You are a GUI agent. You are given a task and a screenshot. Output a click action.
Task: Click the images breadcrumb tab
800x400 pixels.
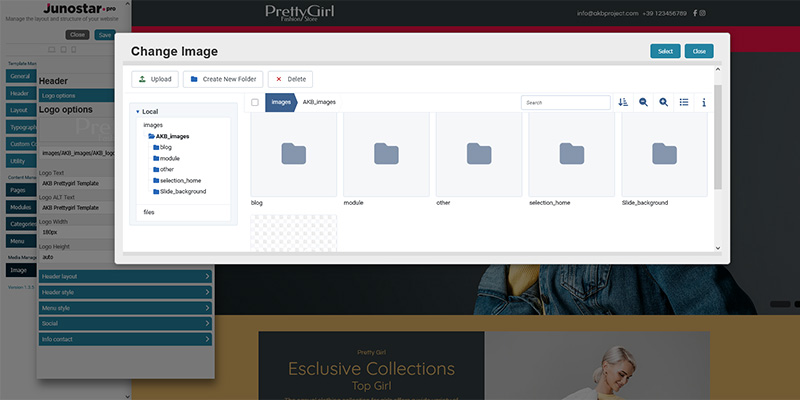click(279, 102)
